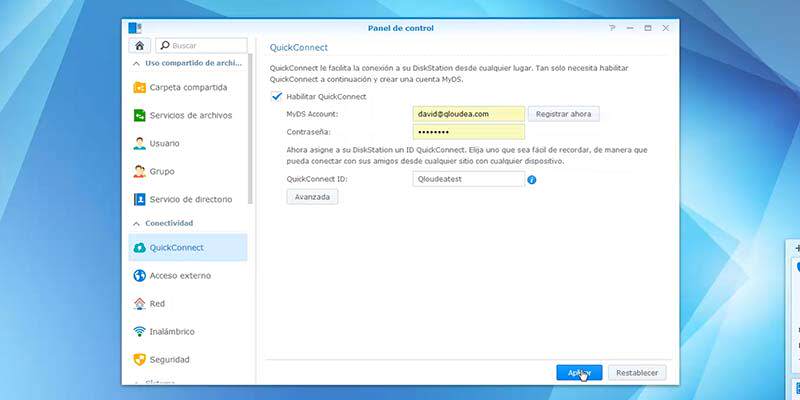Click the QuickConnect page heading
The height and width of the screenshot is (400, 800).
point(298,47)
